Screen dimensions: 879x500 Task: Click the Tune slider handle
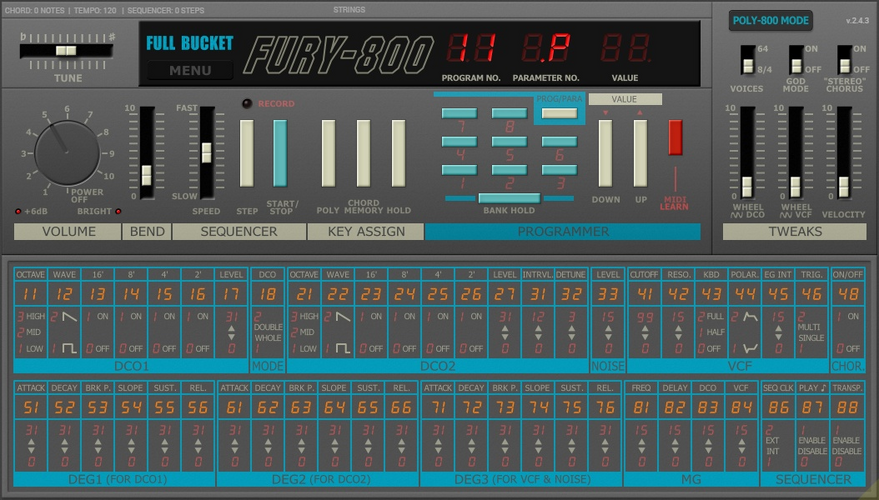pos(66,51)
